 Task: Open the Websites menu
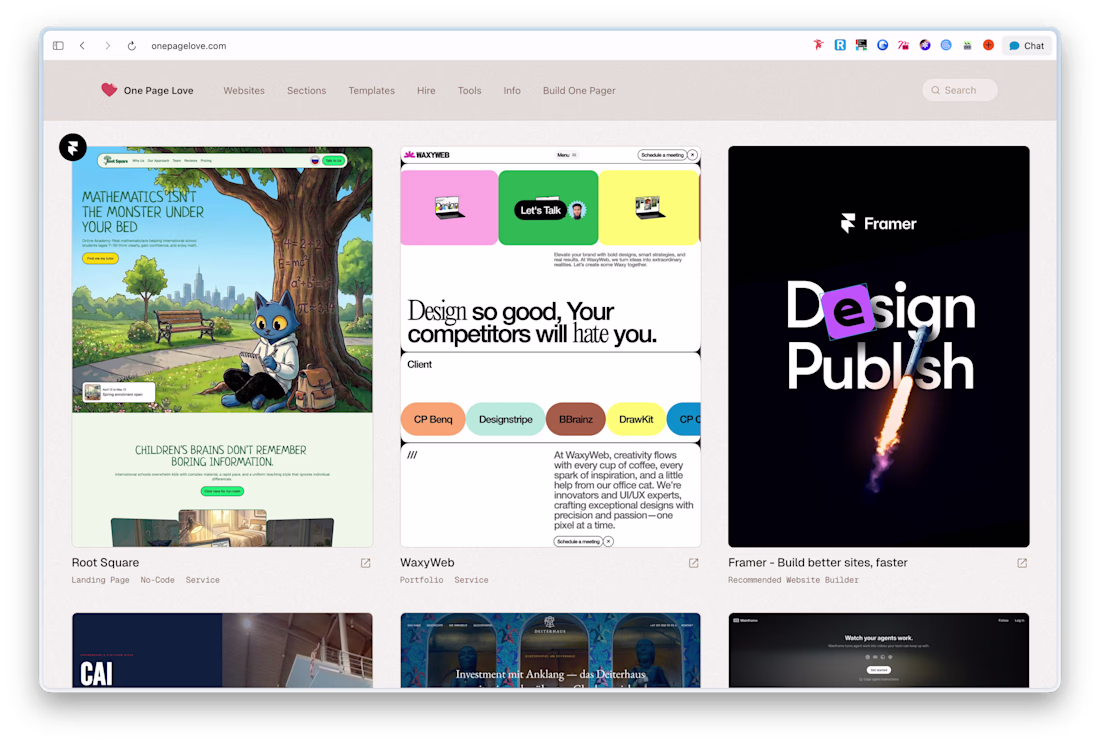point(244,90)
